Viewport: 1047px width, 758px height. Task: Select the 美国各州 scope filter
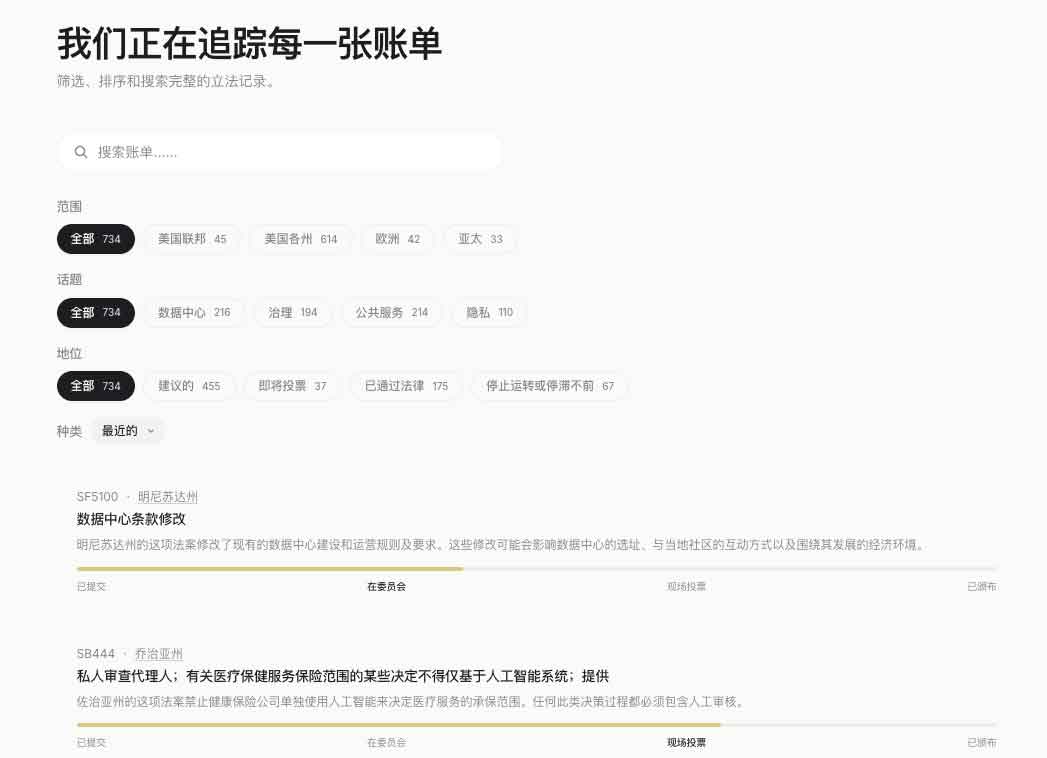point(300,239)
